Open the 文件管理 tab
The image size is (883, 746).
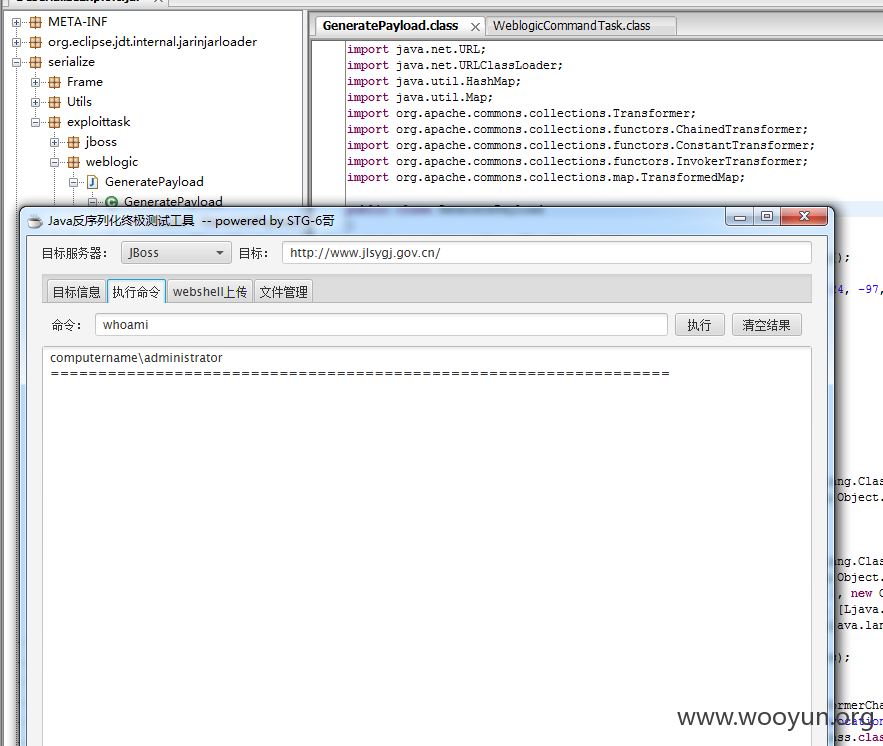click(283, 292)
